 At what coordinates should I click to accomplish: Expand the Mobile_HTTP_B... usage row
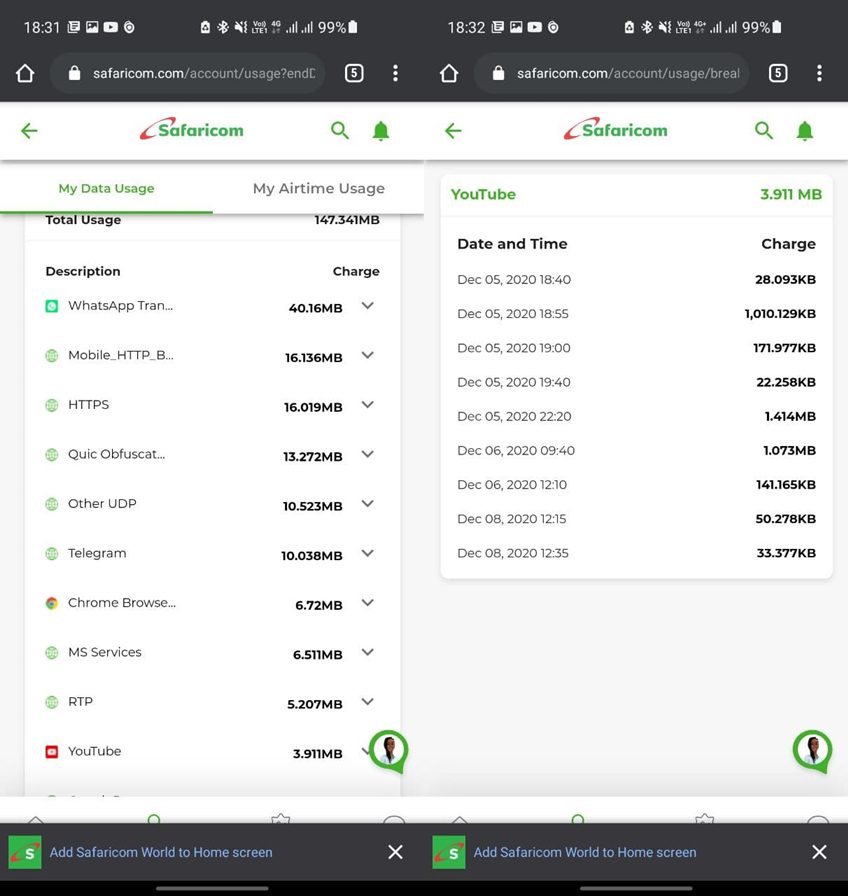[367, 355]
